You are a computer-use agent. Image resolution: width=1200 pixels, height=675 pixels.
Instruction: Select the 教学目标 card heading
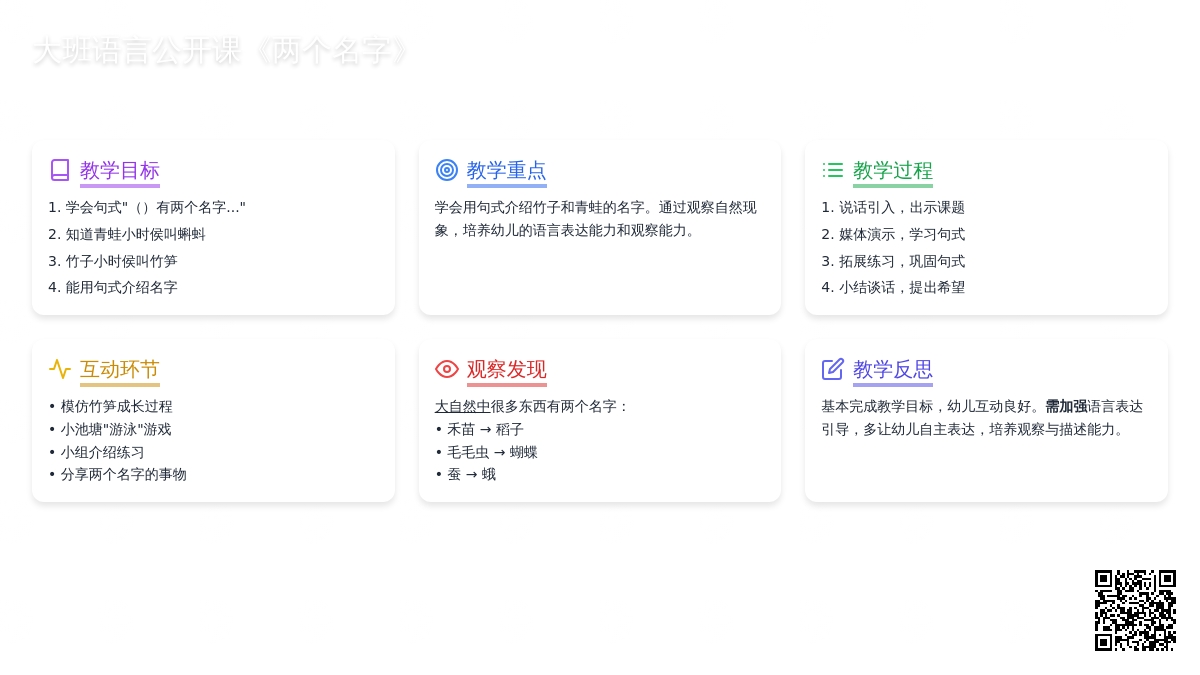pos(120,170)
